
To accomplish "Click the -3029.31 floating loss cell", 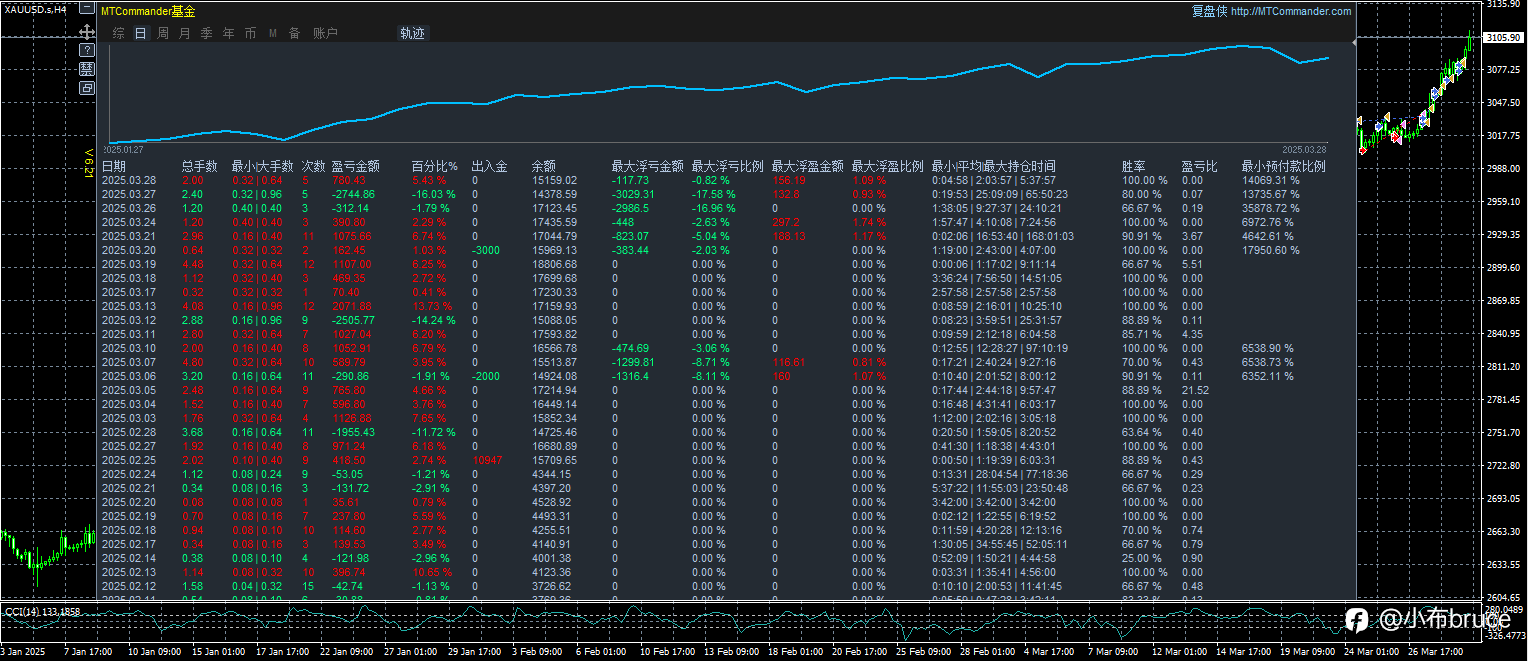I will pos(633,194).
